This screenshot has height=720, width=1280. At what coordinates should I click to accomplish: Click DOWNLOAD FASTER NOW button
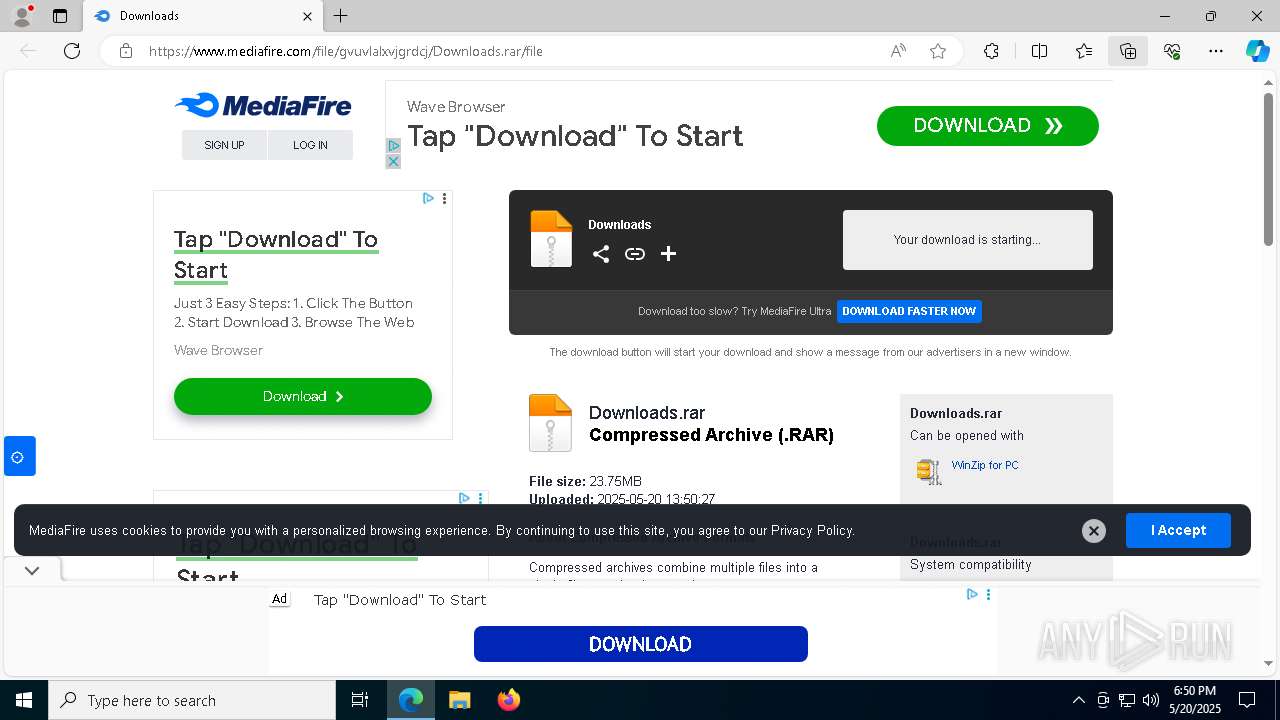tap(909, 311)
